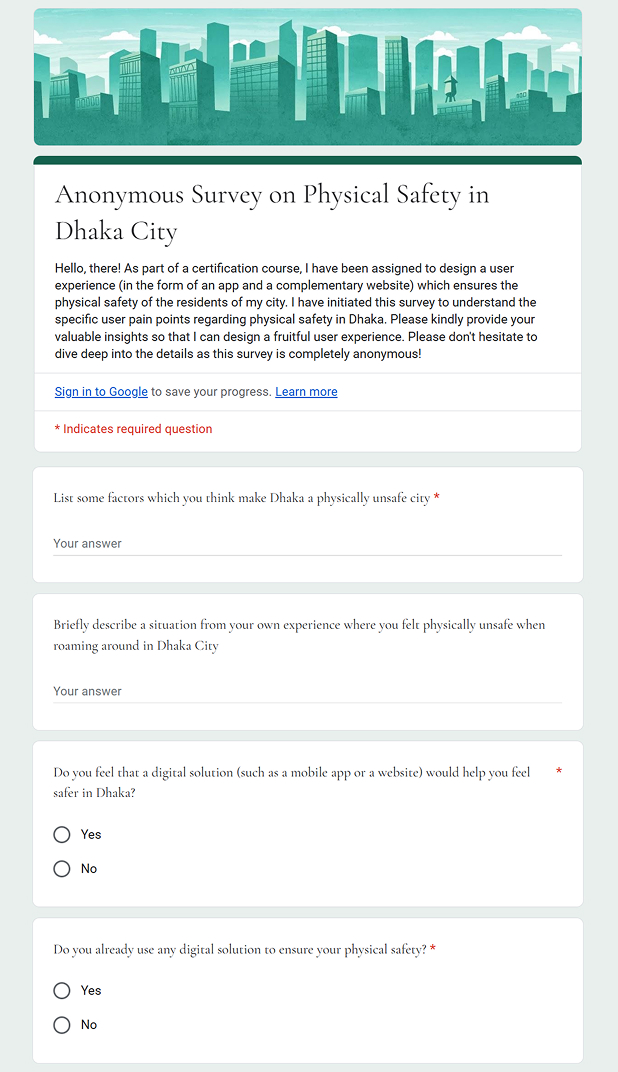Click the 'to save your progress' text

(x=211, y=392)
